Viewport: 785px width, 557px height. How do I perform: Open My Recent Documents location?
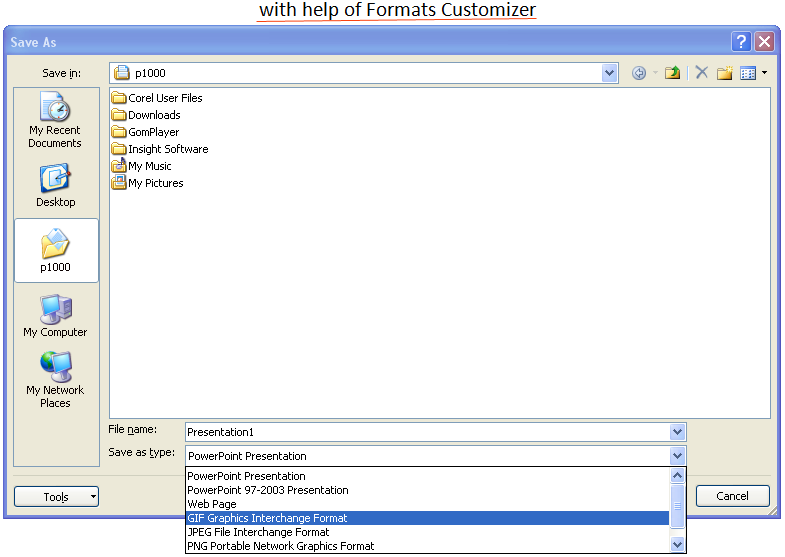[x=55, y=120]
